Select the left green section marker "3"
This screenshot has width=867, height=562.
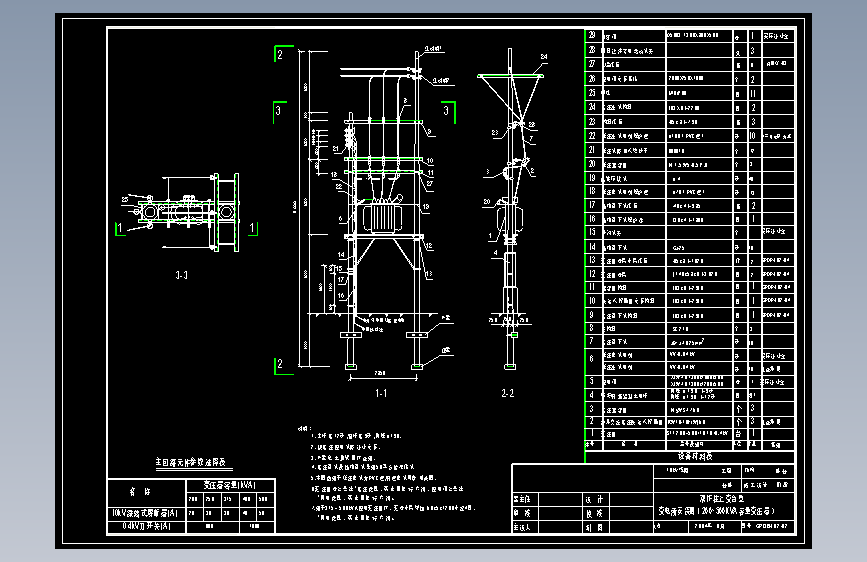(x=278, y=111)
